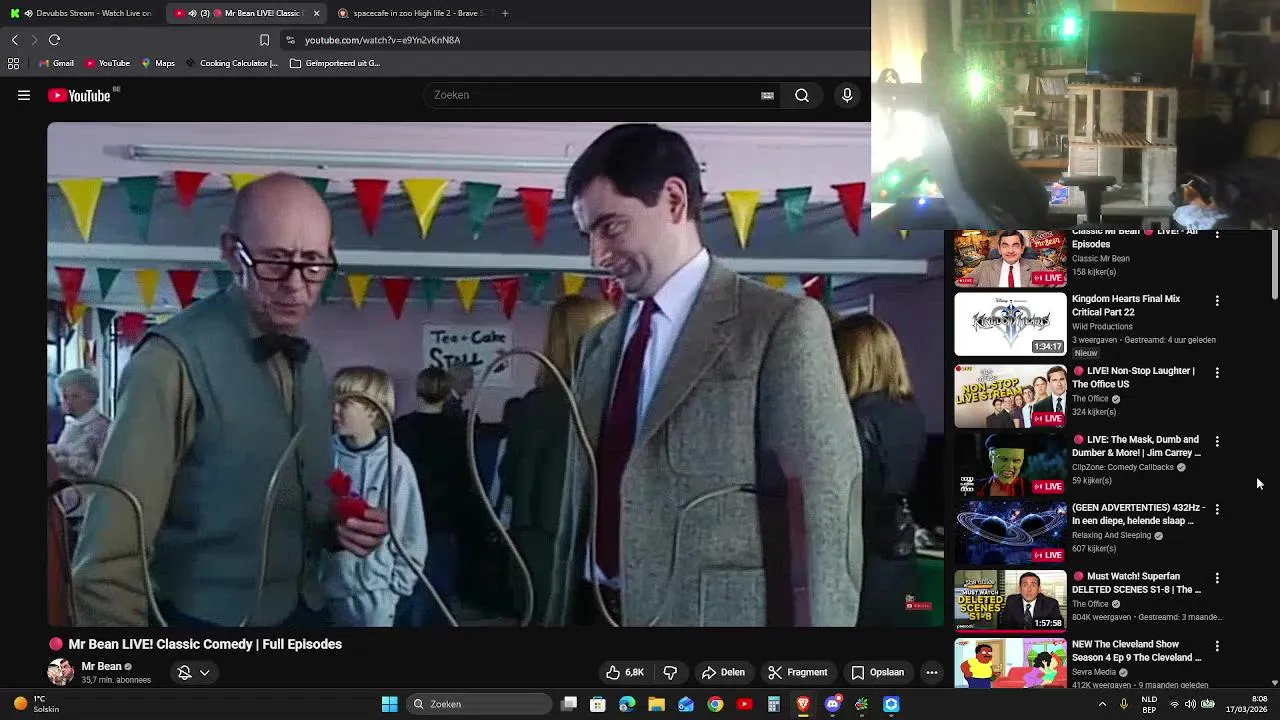Mute the Mr Bean tab audio icon
Viewport: 1280px width, 720px height.
[192, 13]
